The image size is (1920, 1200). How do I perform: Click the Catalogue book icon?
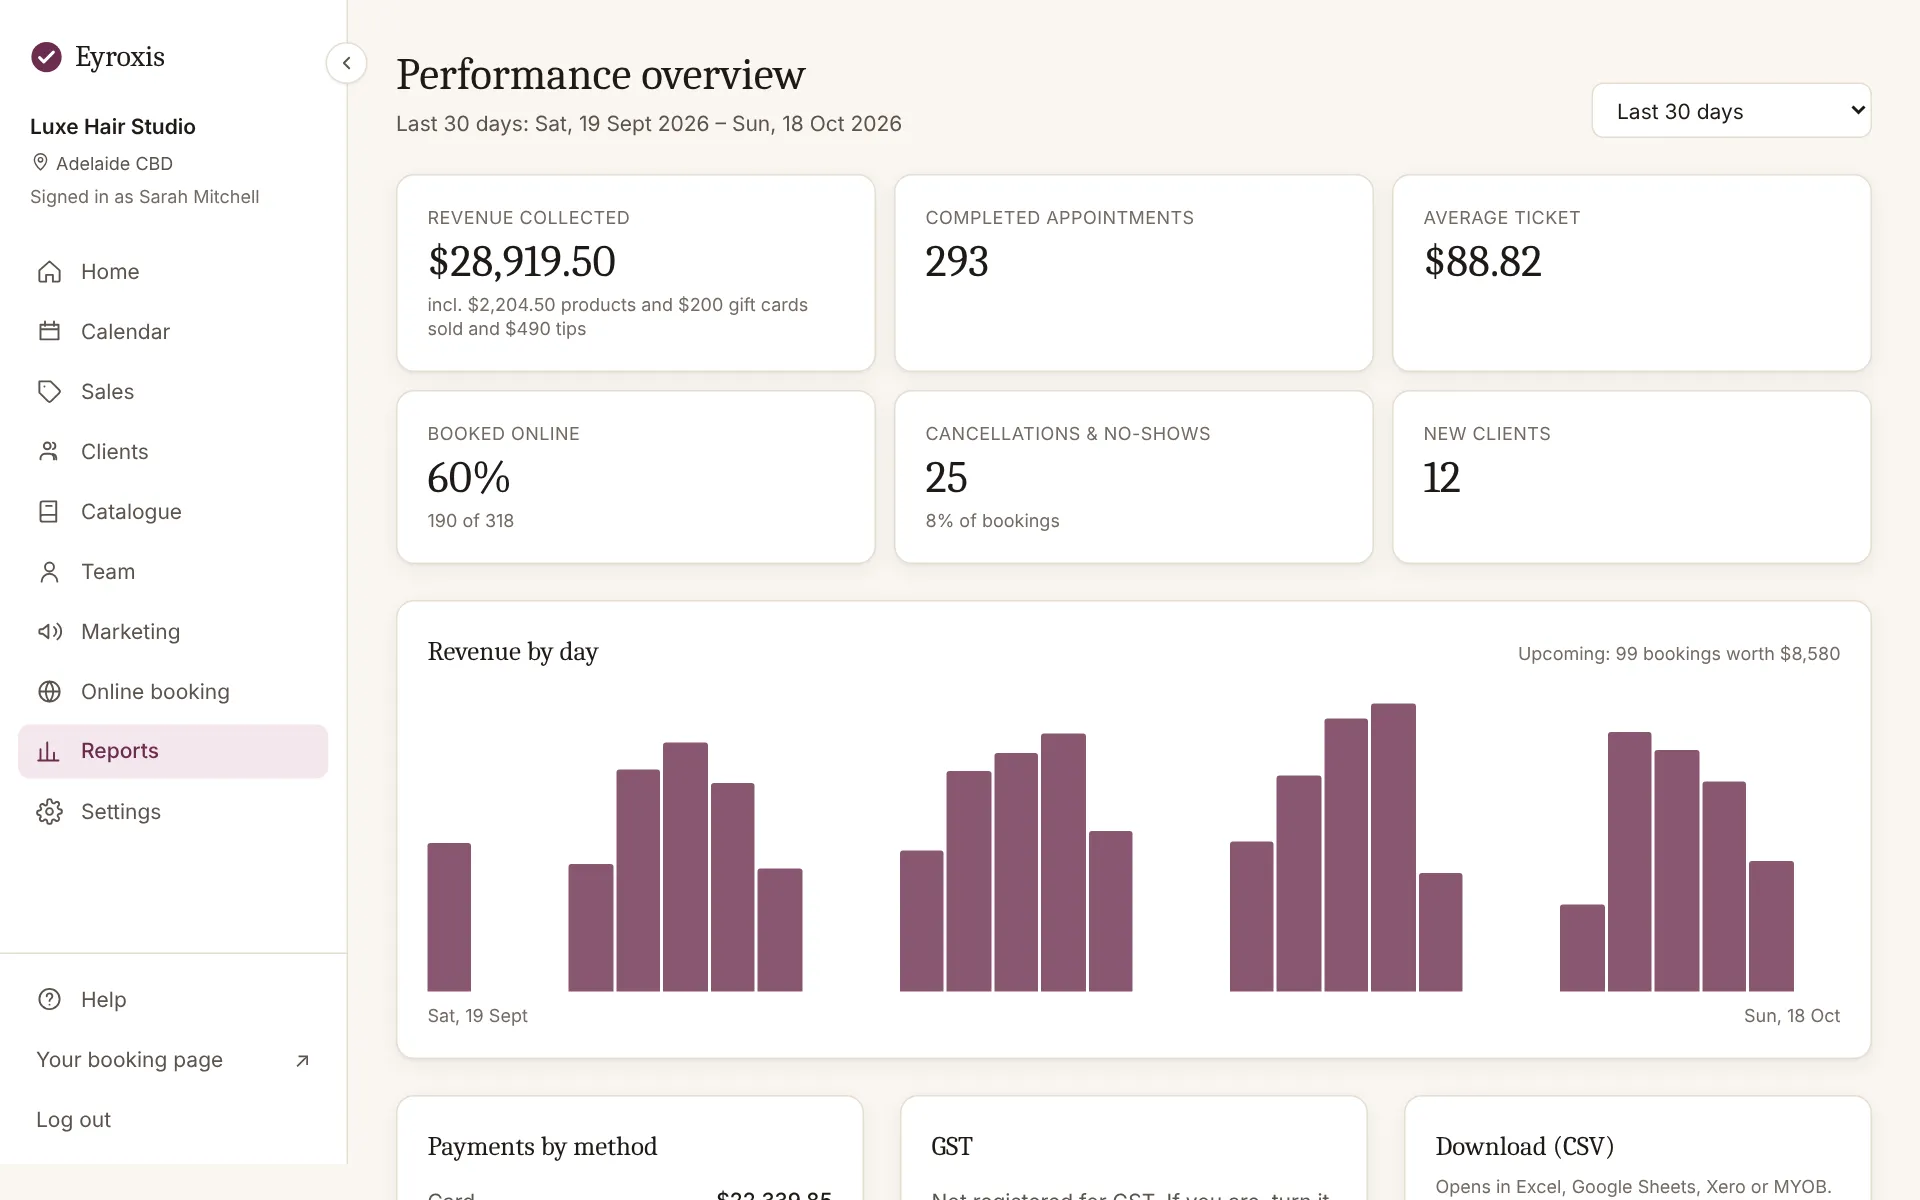tap(49, 511)
